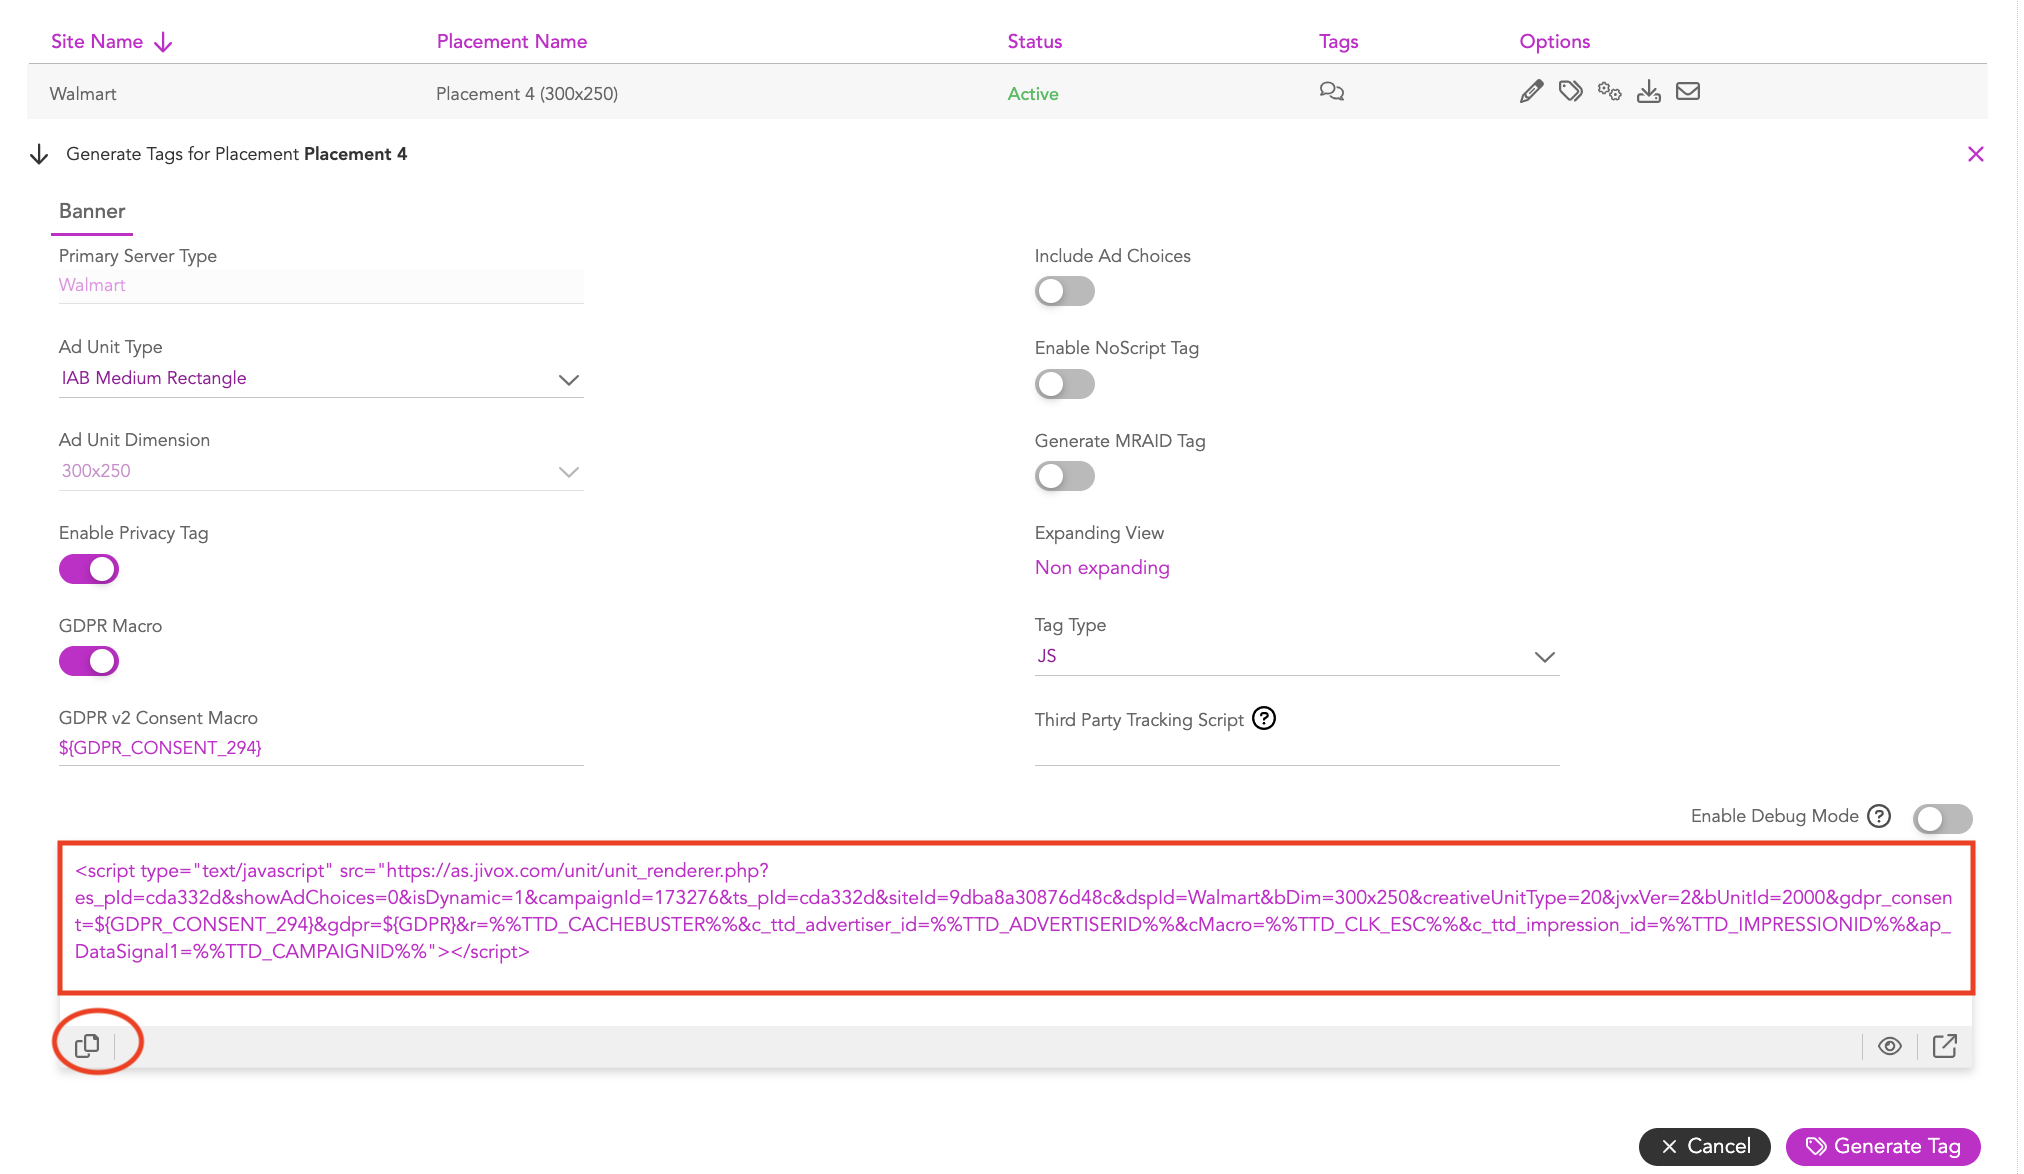The image size is (2024, 1174).
Task: Click the download icon in Options
Action: point(1648,92)
